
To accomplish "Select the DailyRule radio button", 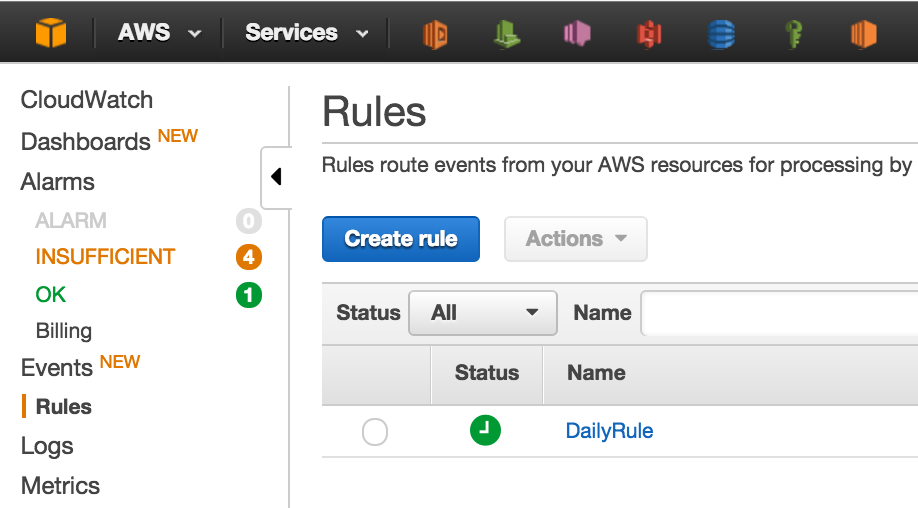I will tap(375, 432).
